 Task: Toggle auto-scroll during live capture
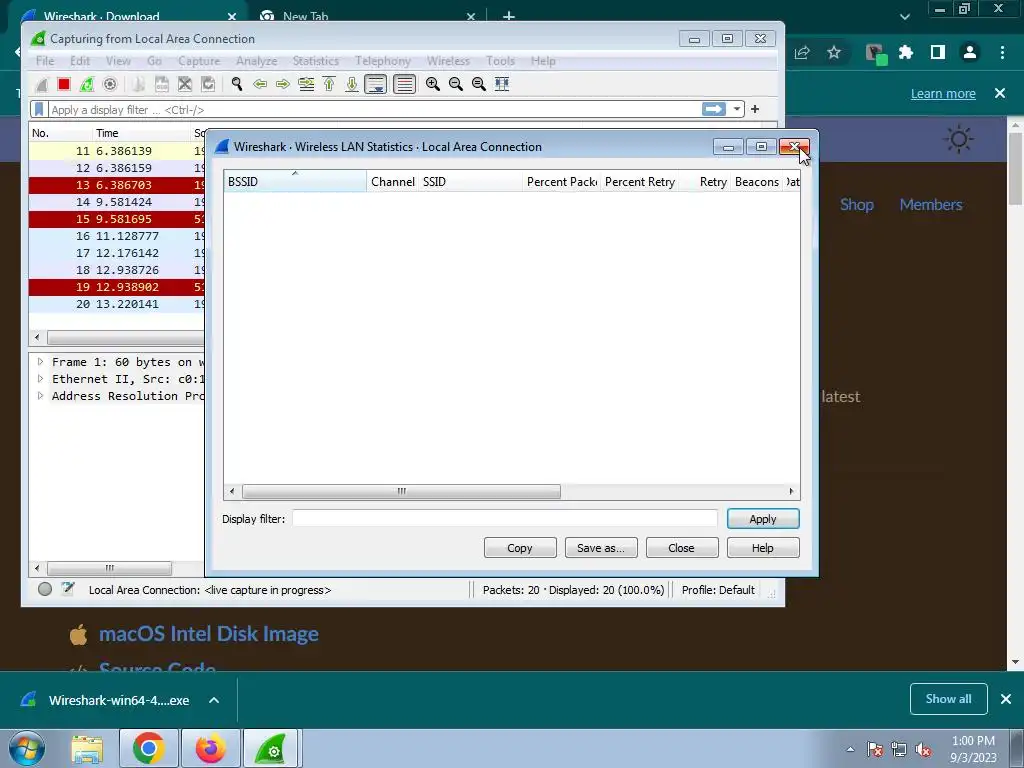tap(376, 84)
